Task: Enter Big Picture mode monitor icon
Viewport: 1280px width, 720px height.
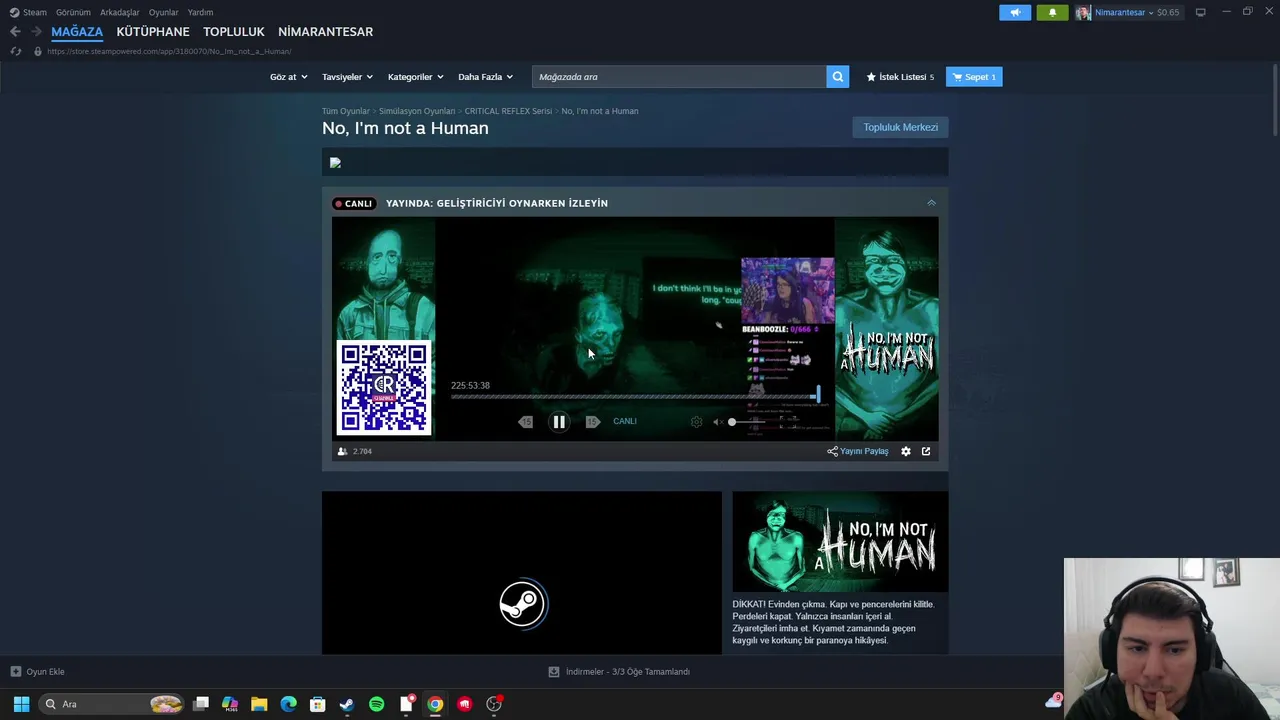Action: pos(1200,12)
